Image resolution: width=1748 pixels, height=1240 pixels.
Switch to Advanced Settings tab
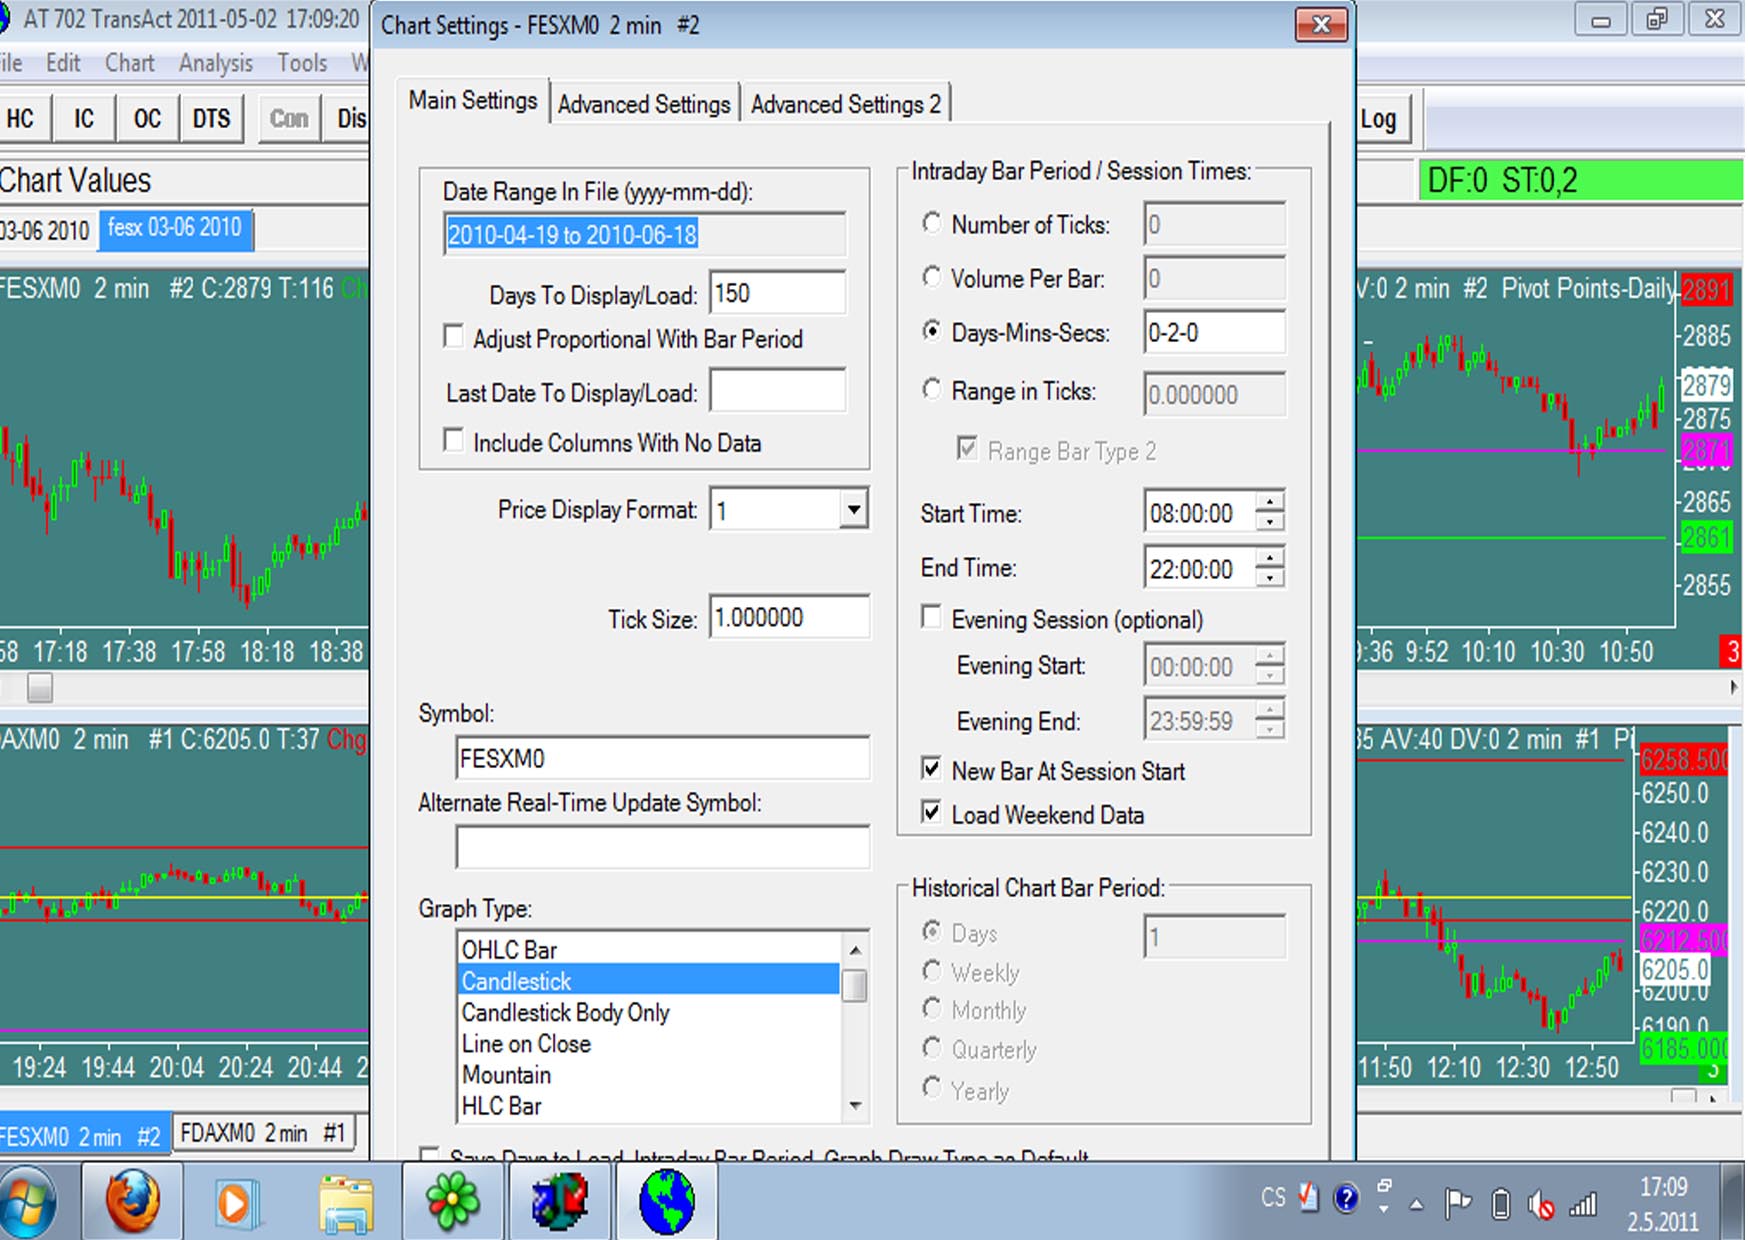644,104
